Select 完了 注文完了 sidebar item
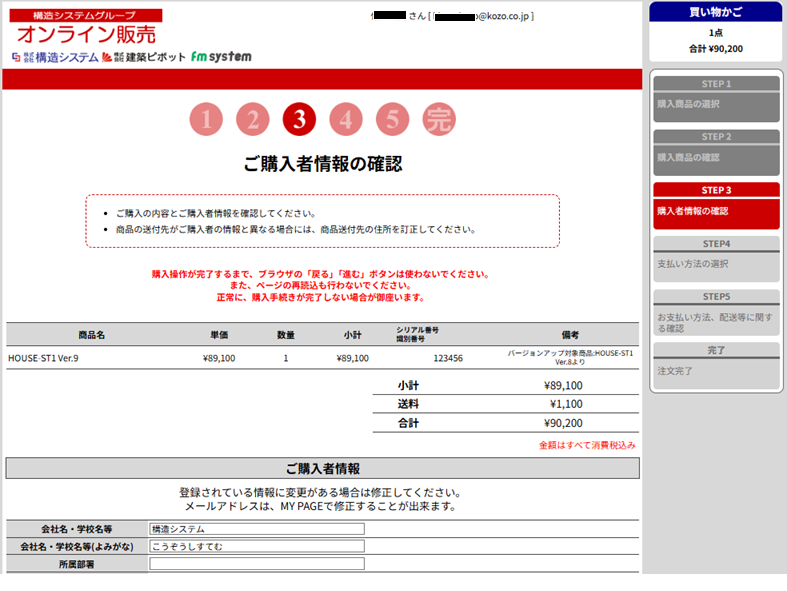This screenshot has width=787, height=591. coord(715,365)
